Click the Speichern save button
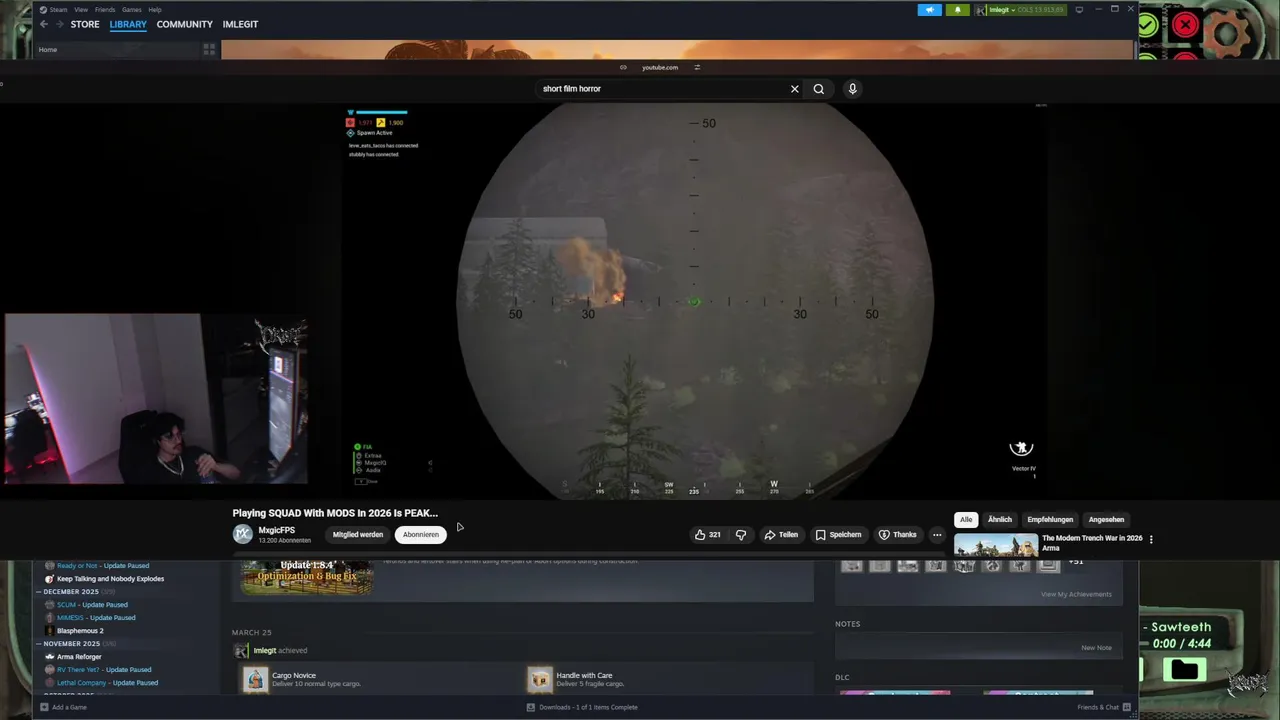The height and width of the screenshot is (720, 1280). 838,535
